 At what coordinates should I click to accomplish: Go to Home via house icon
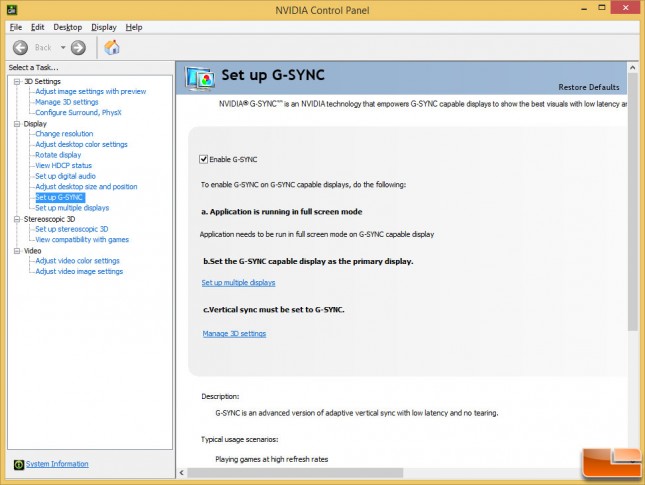(x=111, y=47)
